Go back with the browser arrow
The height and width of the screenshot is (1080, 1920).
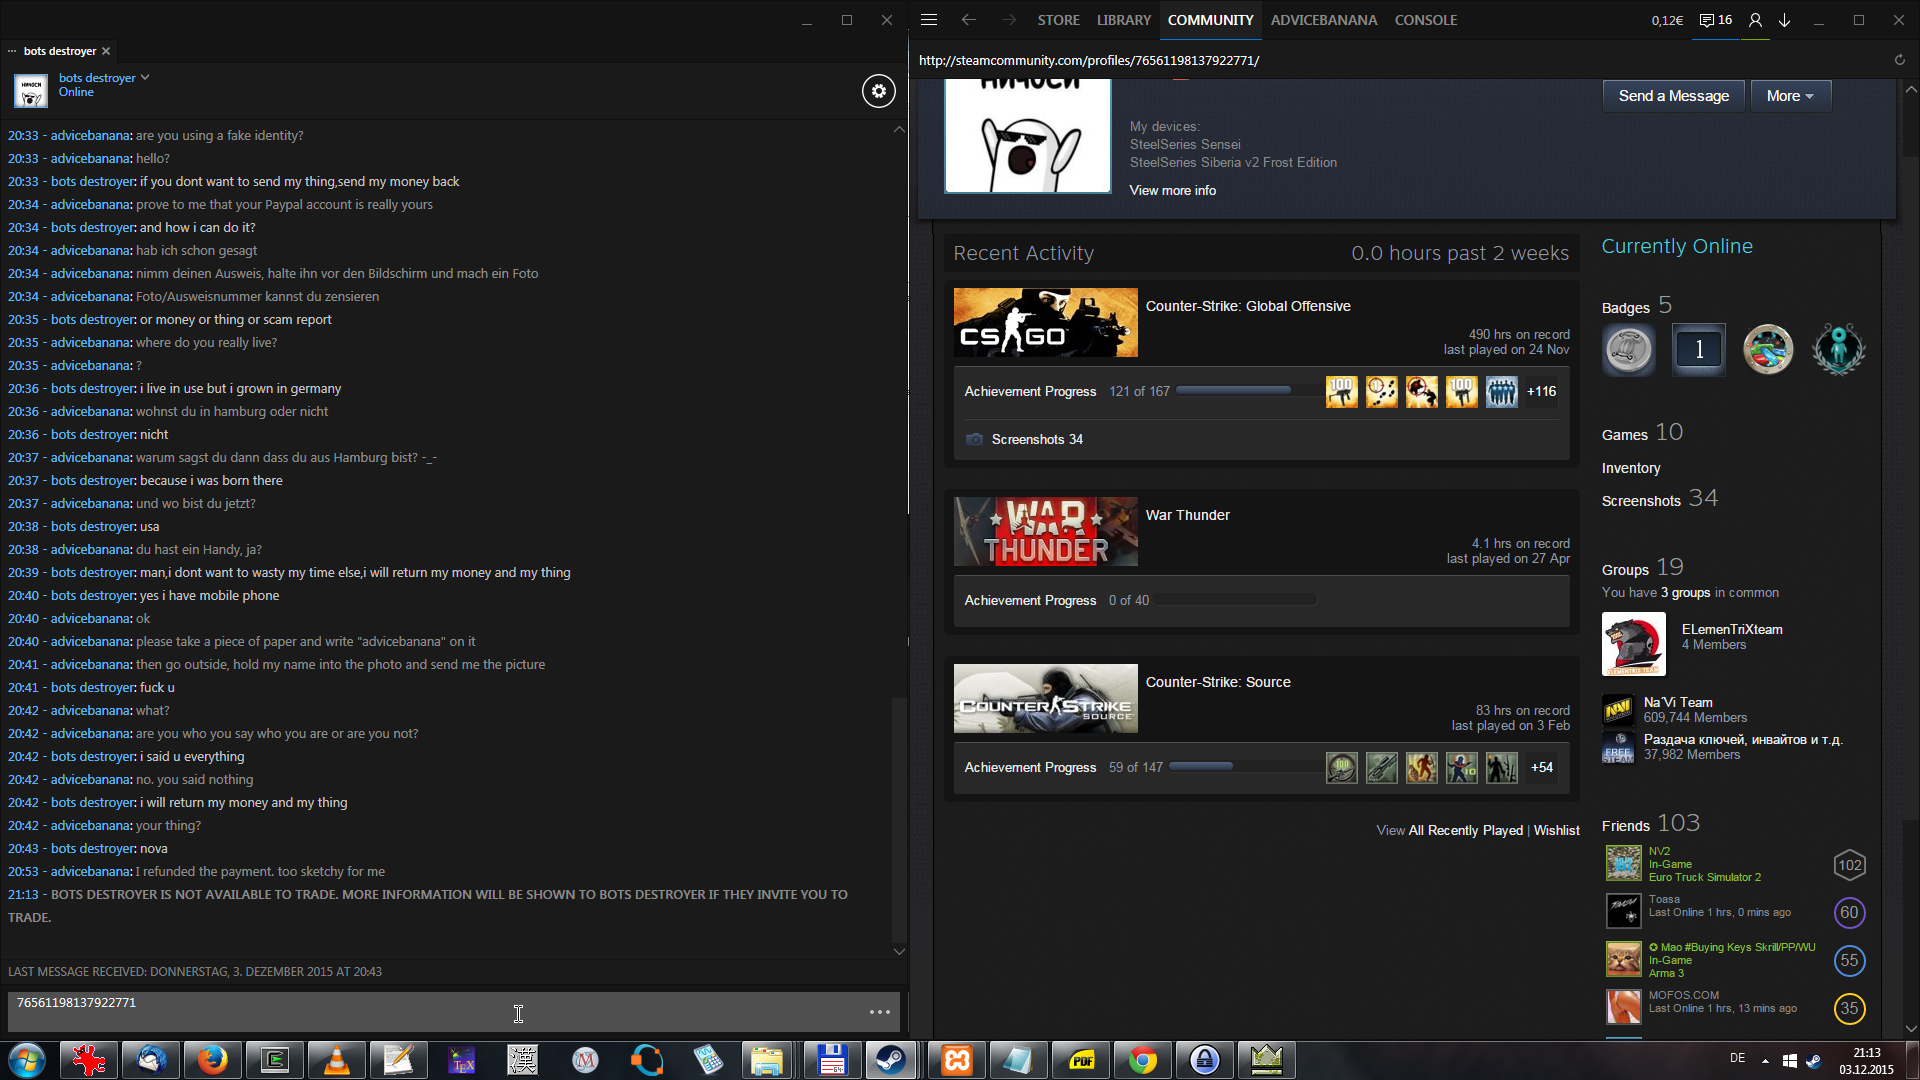[x=968, y=20]
